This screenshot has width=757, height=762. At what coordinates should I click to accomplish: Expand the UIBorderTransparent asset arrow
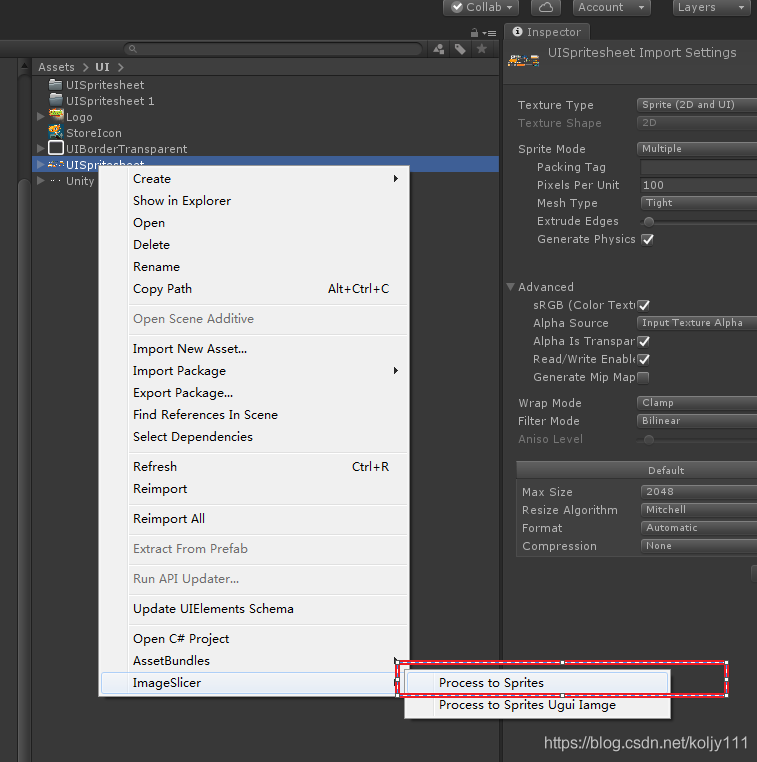(x=41, y=148)
